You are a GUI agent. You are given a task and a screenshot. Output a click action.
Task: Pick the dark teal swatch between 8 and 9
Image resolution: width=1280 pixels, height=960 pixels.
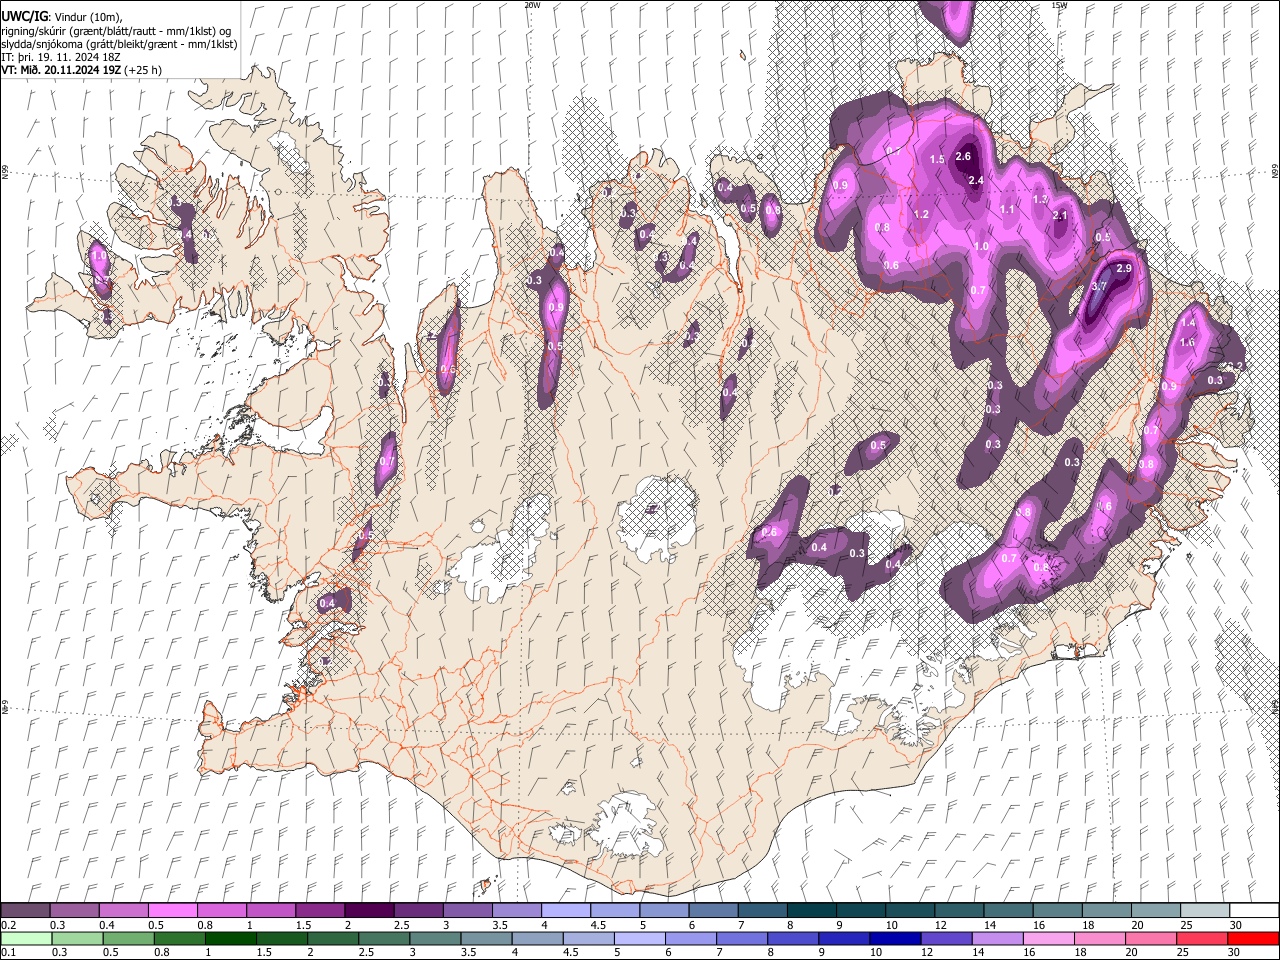click(x=811, y=910)
